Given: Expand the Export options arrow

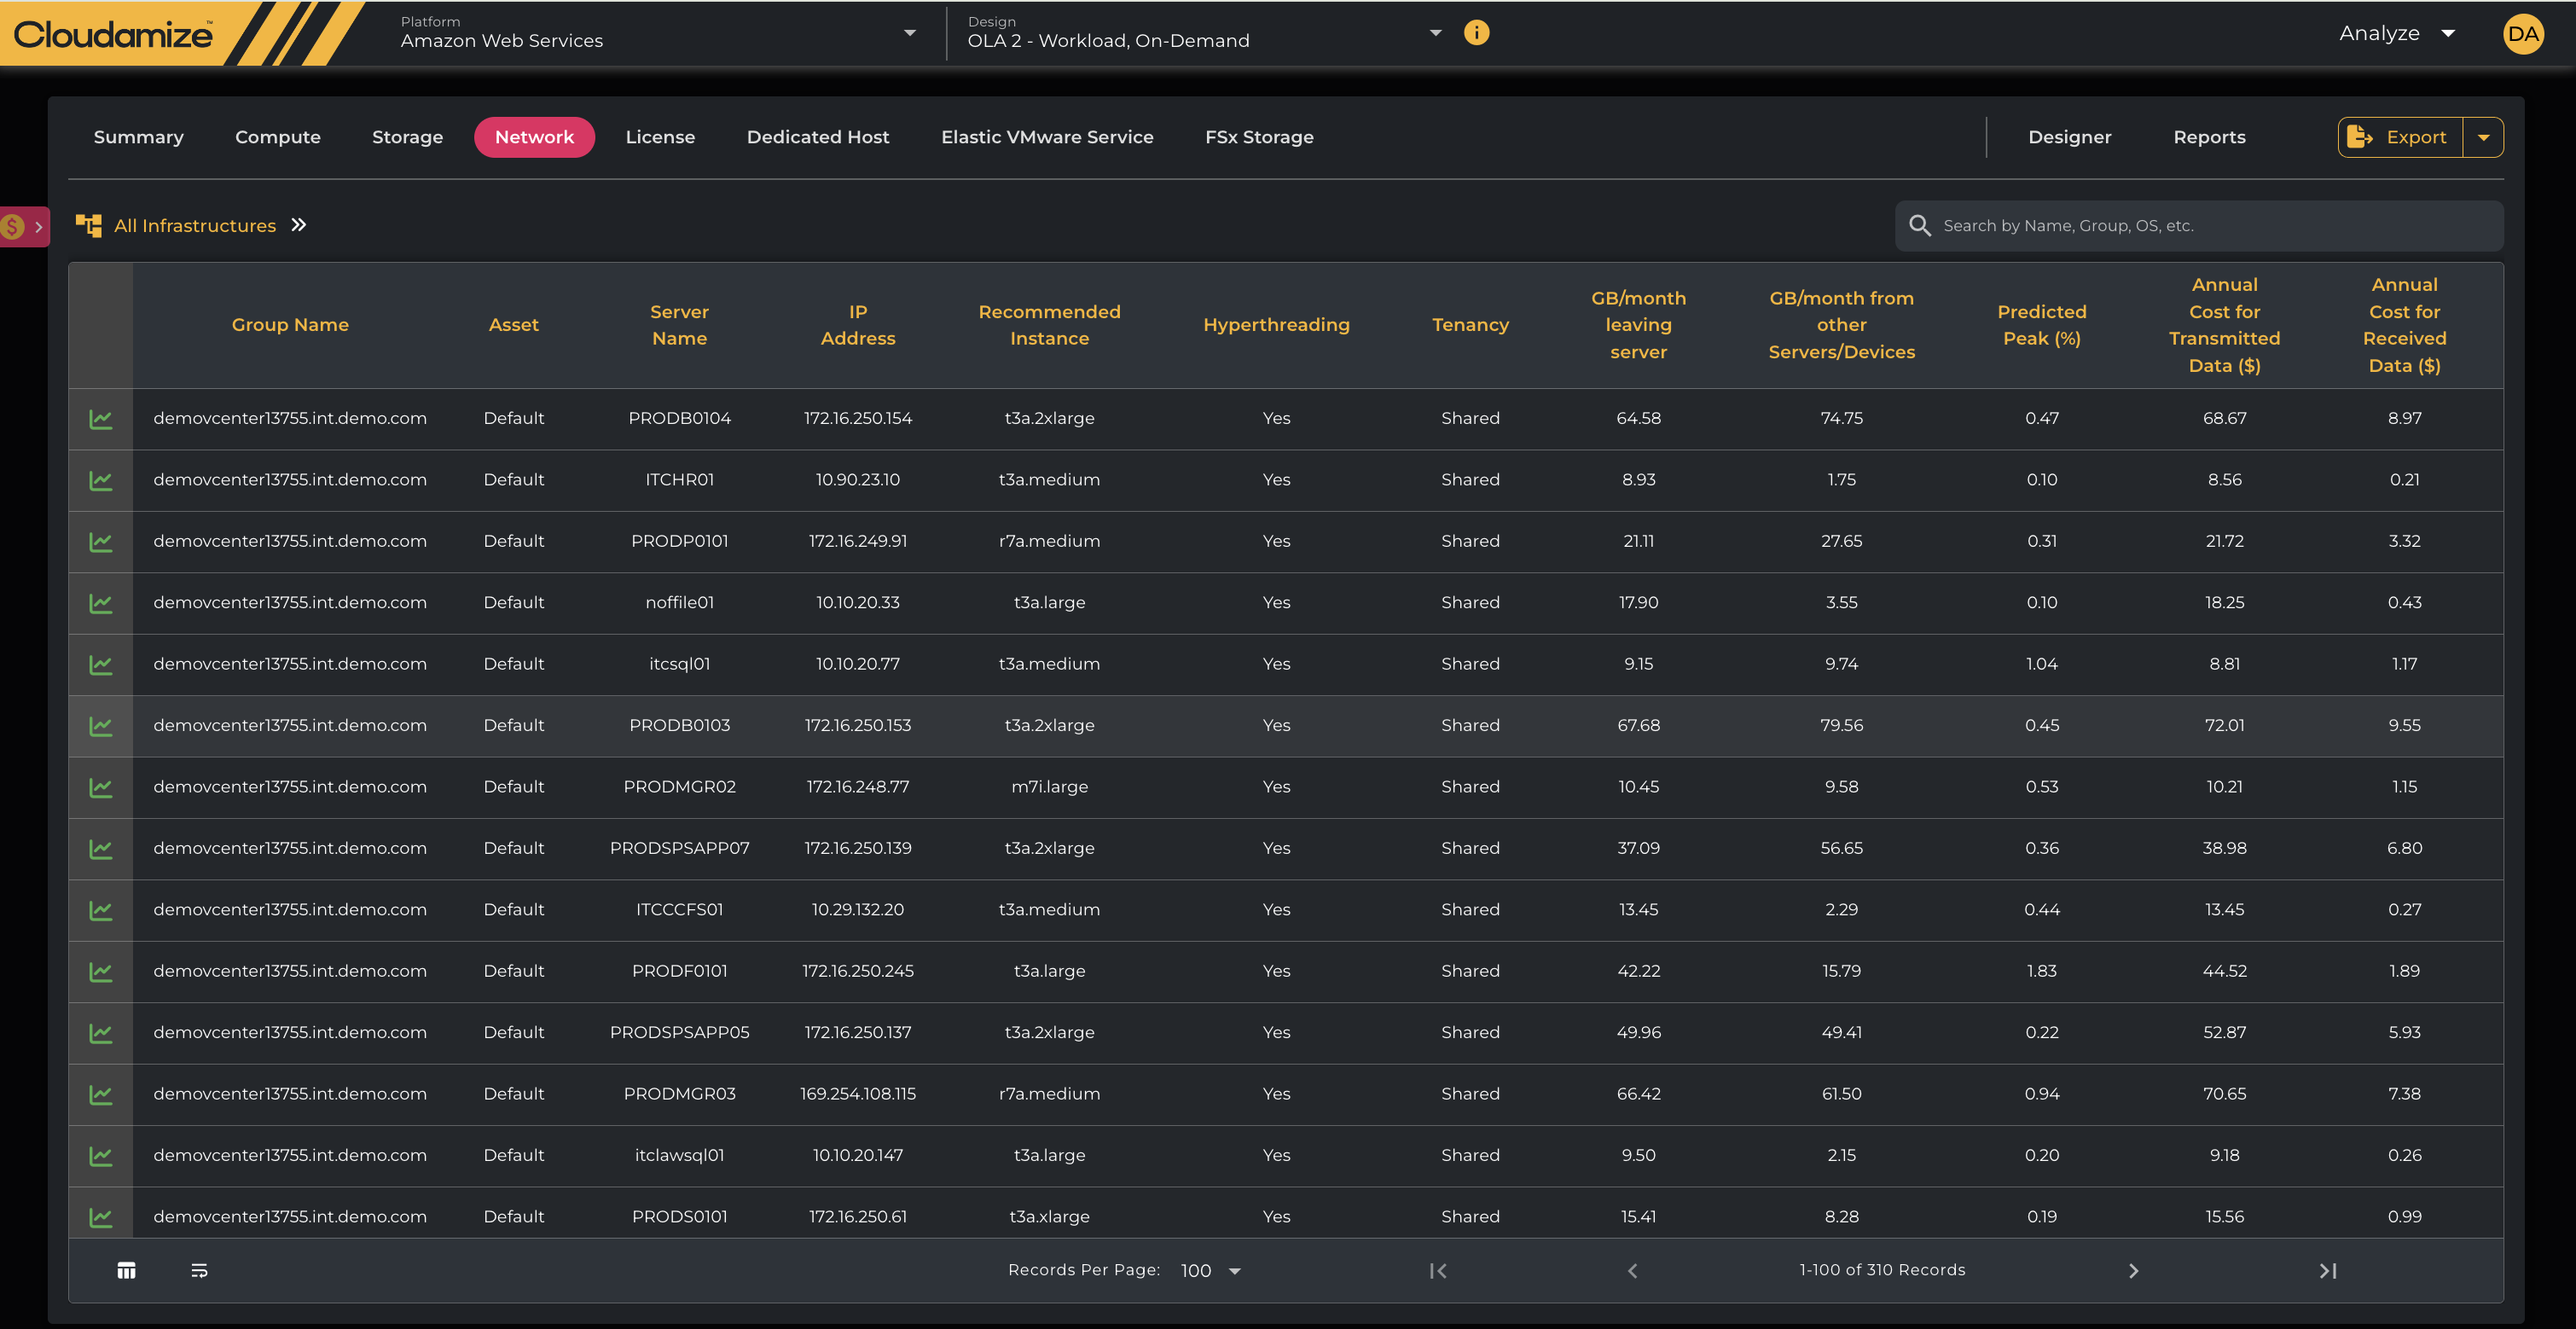Looking at the screenshot, I should point(2483,138).
